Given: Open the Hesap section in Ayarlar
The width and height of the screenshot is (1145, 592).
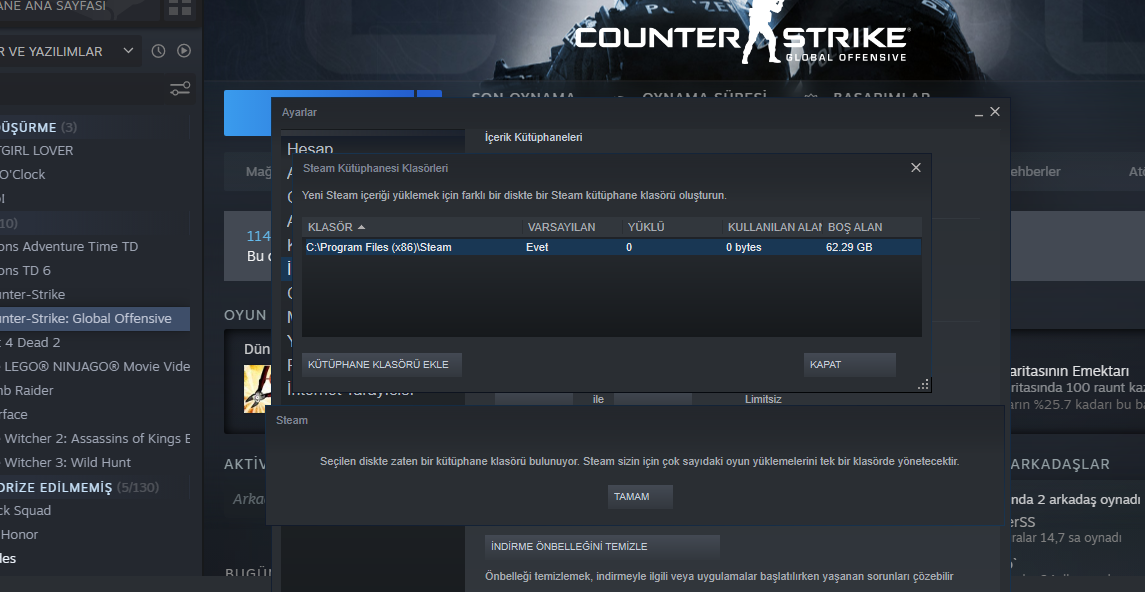Looking at the screenshot, I should click(310, 148).
